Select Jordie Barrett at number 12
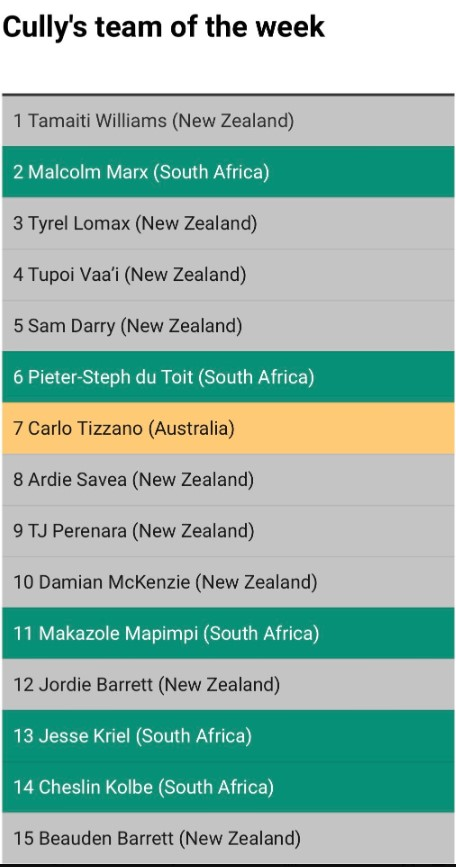This screenshot has height=867, width=456. pyautogui.click(x=228, y=685)
